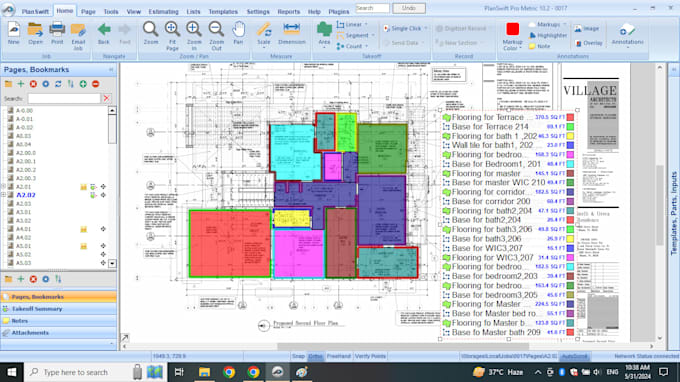Toggle Verify Points in status bar
The height and width of the screenshot is (382, 680).
[370, 356]
